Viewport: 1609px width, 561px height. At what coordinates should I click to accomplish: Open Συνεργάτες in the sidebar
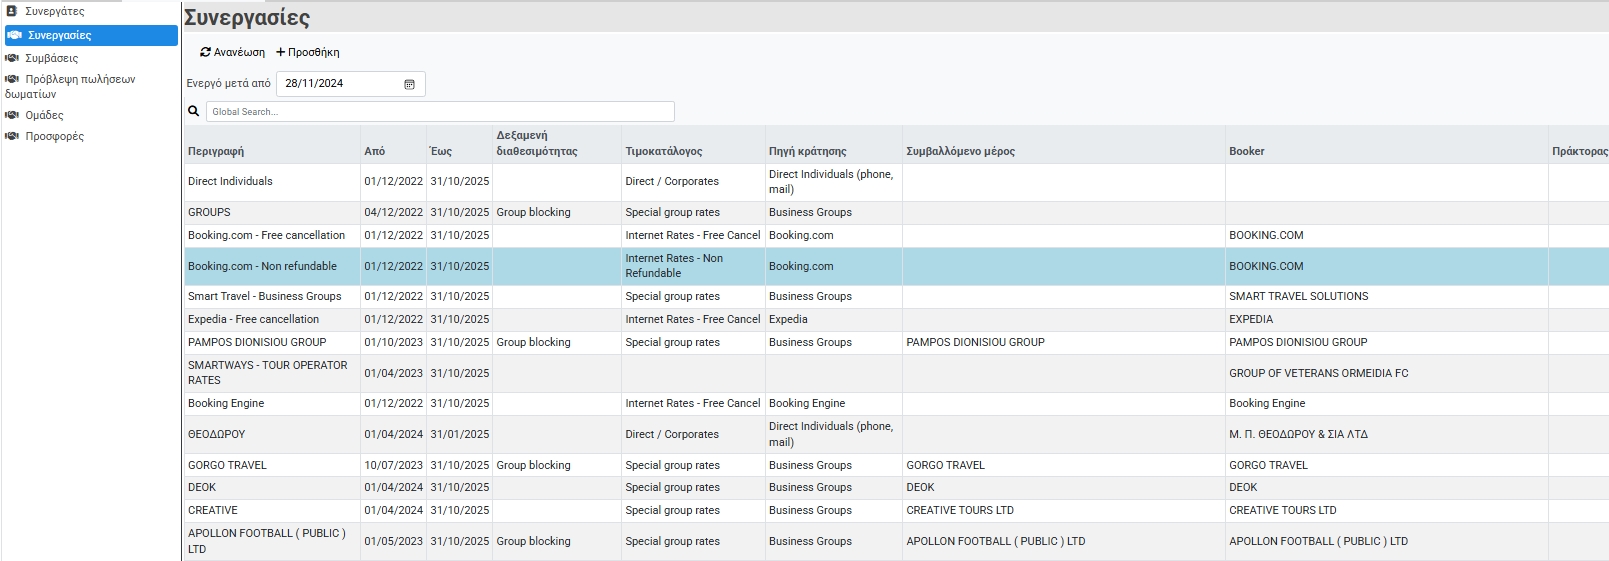(54, 11)
